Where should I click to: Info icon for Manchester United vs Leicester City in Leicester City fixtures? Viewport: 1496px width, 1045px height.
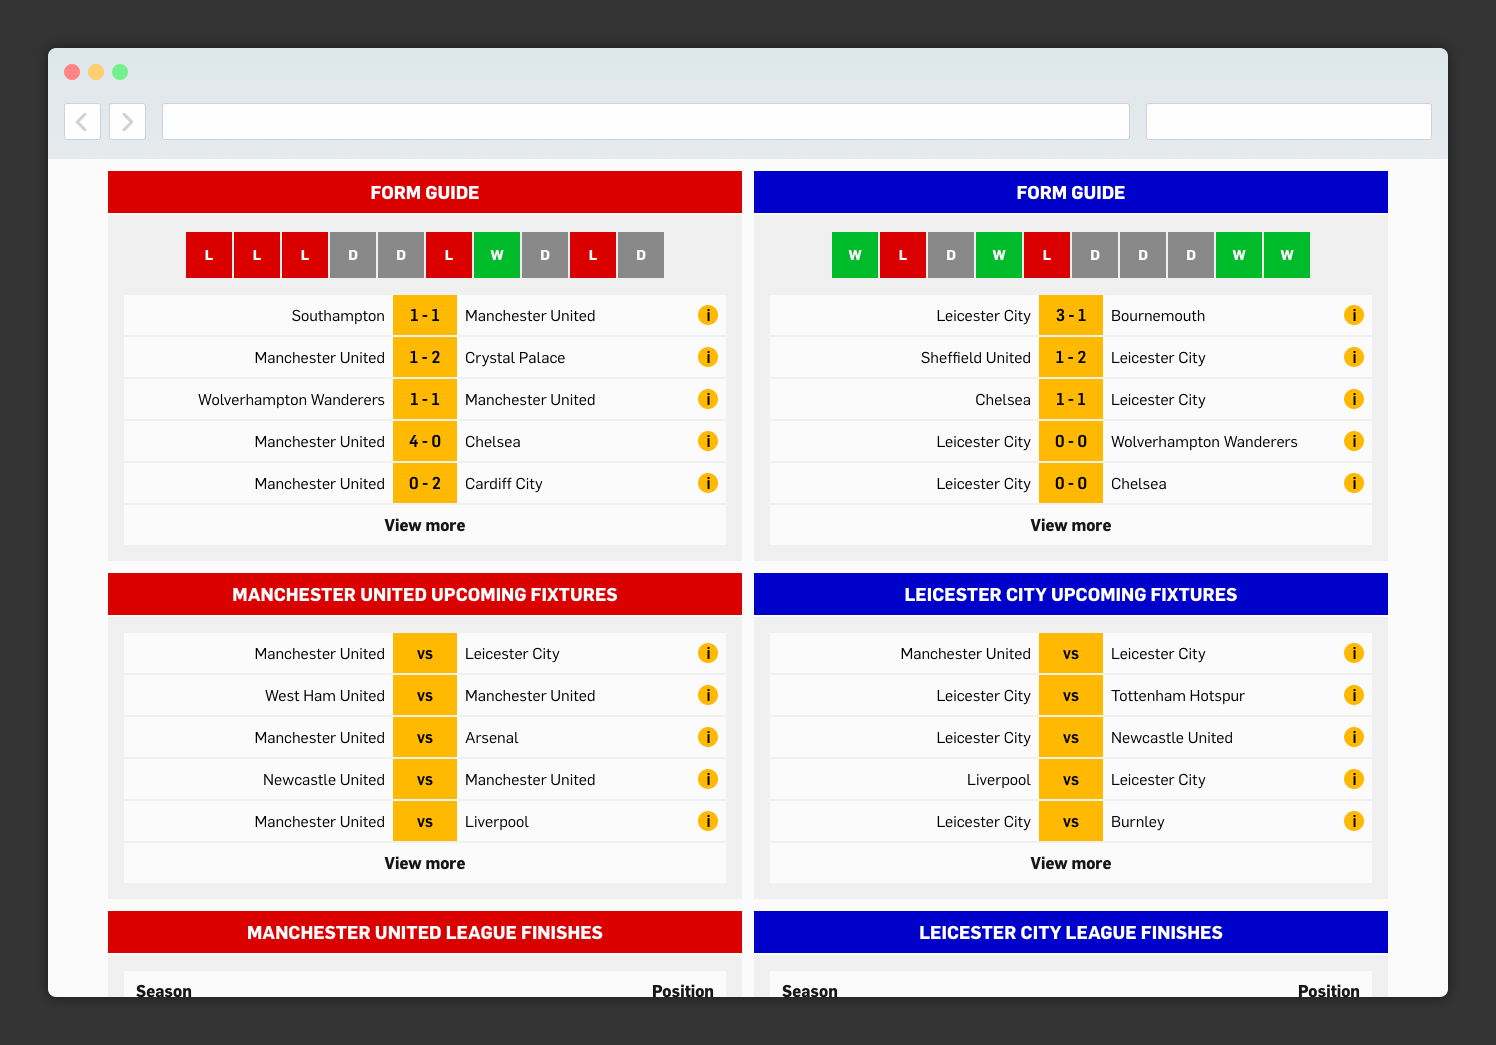coord(1354,653)
